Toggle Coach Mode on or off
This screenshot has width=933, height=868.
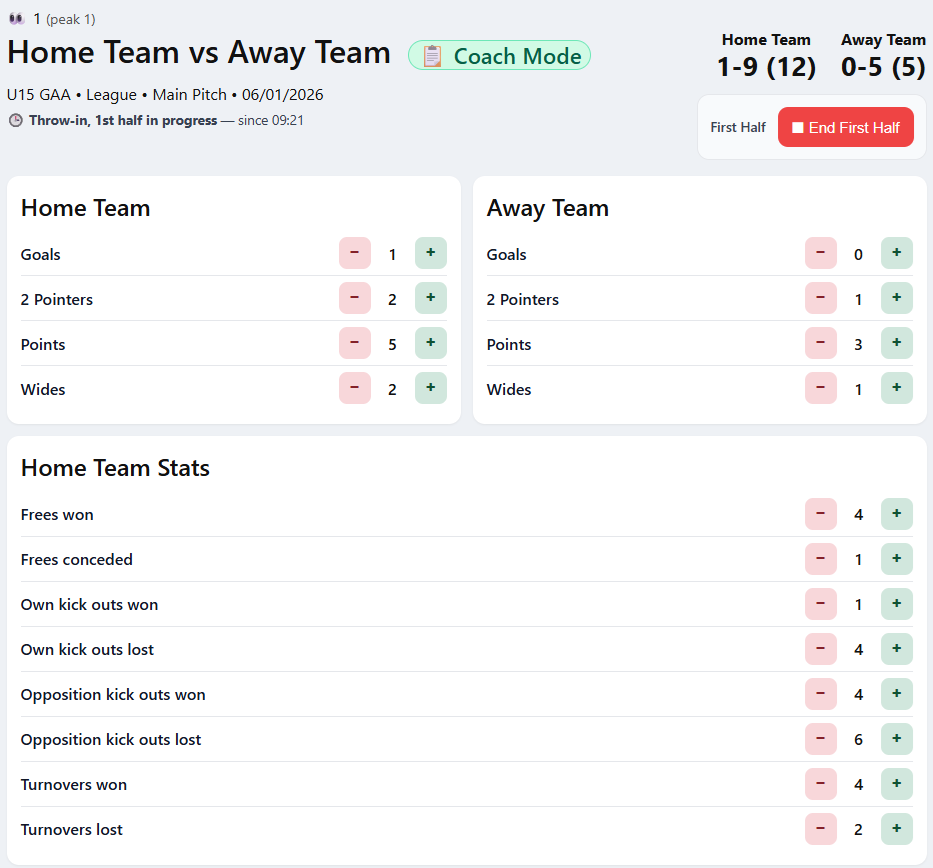tap(499, 56)
